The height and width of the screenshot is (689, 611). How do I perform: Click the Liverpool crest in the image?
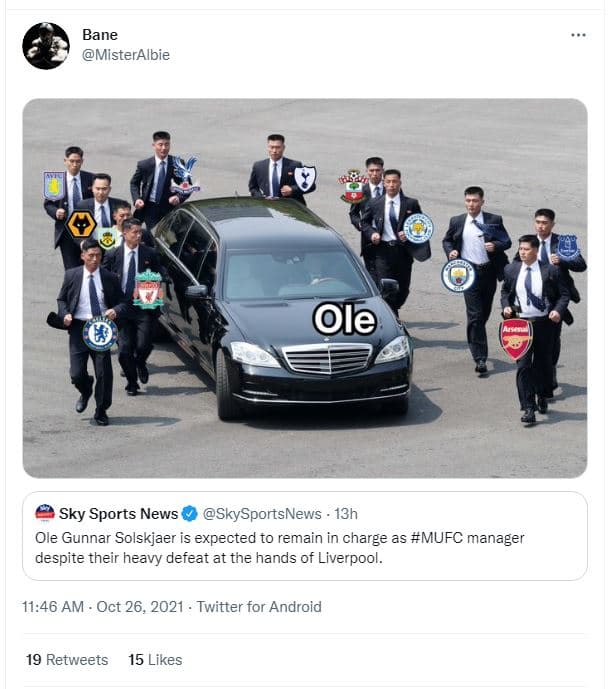pos(148,288)
